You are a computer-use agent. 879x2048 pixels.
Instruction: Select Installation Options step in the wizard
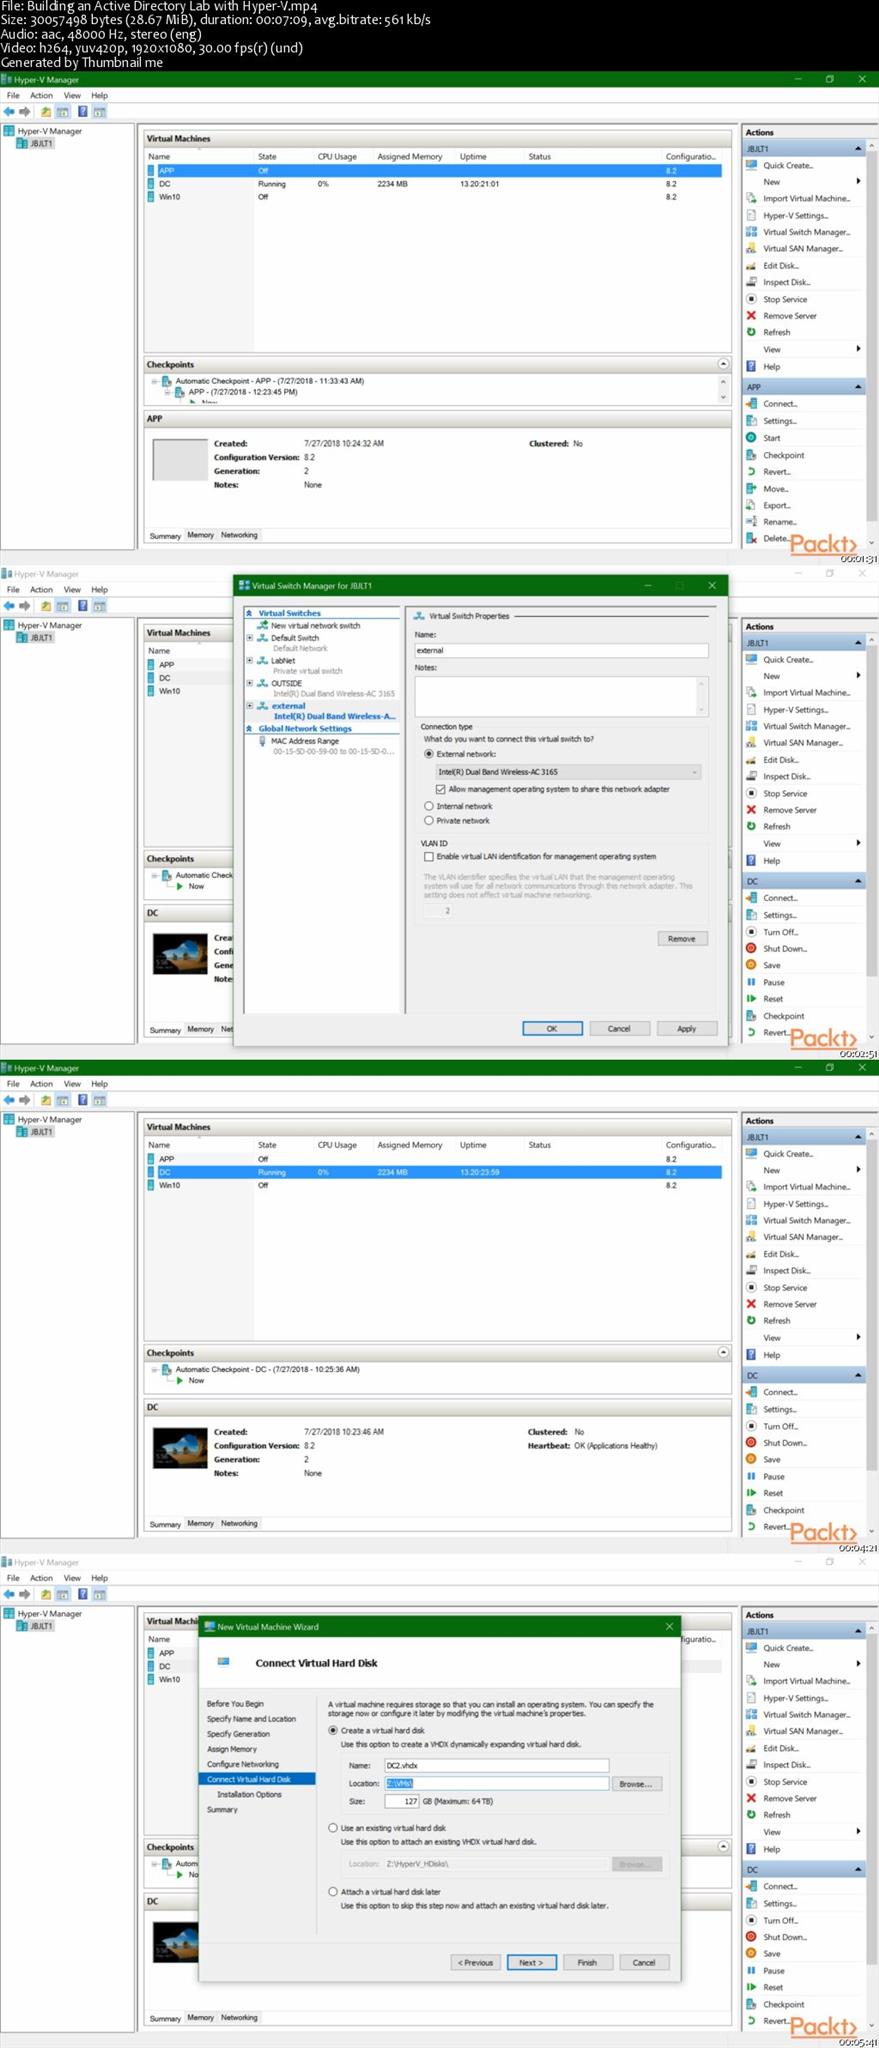tap(249, 1795)
